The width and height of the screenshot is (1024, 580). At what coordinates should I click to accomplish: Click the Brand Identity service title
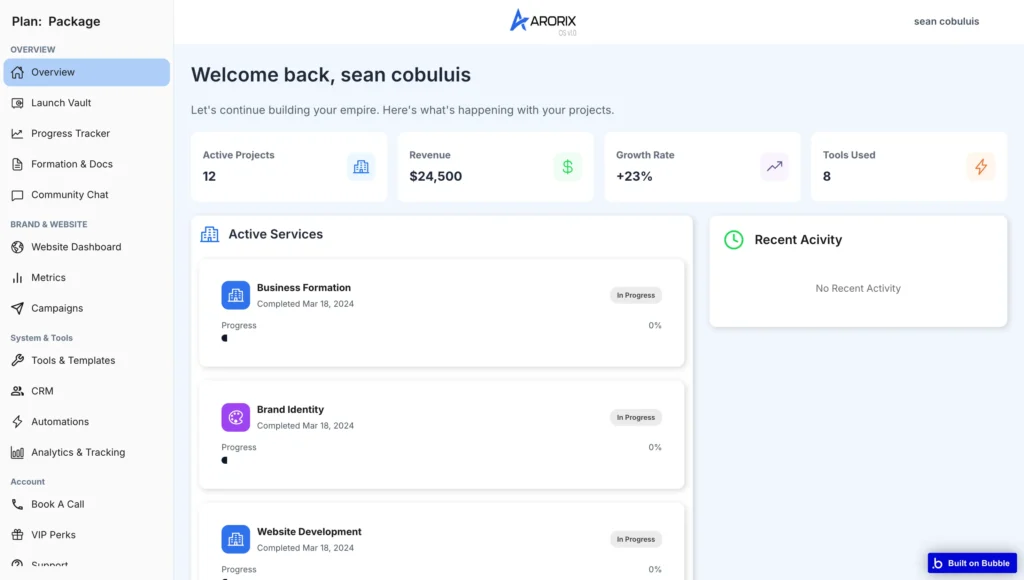pos(290,410)
